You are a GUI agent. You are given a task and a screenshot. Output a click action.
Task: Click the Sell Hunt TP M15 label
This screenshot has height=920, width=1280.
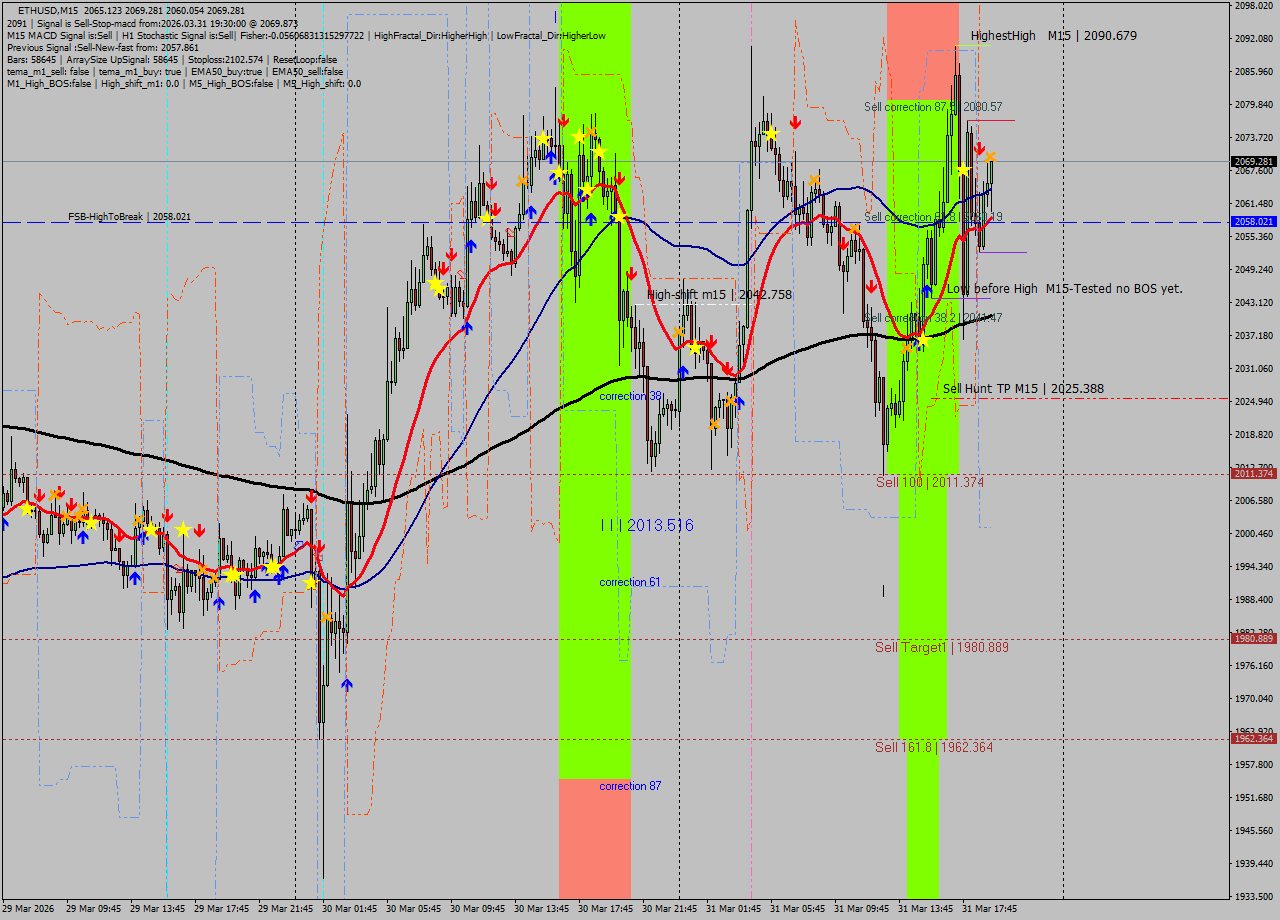[1023, 389]
